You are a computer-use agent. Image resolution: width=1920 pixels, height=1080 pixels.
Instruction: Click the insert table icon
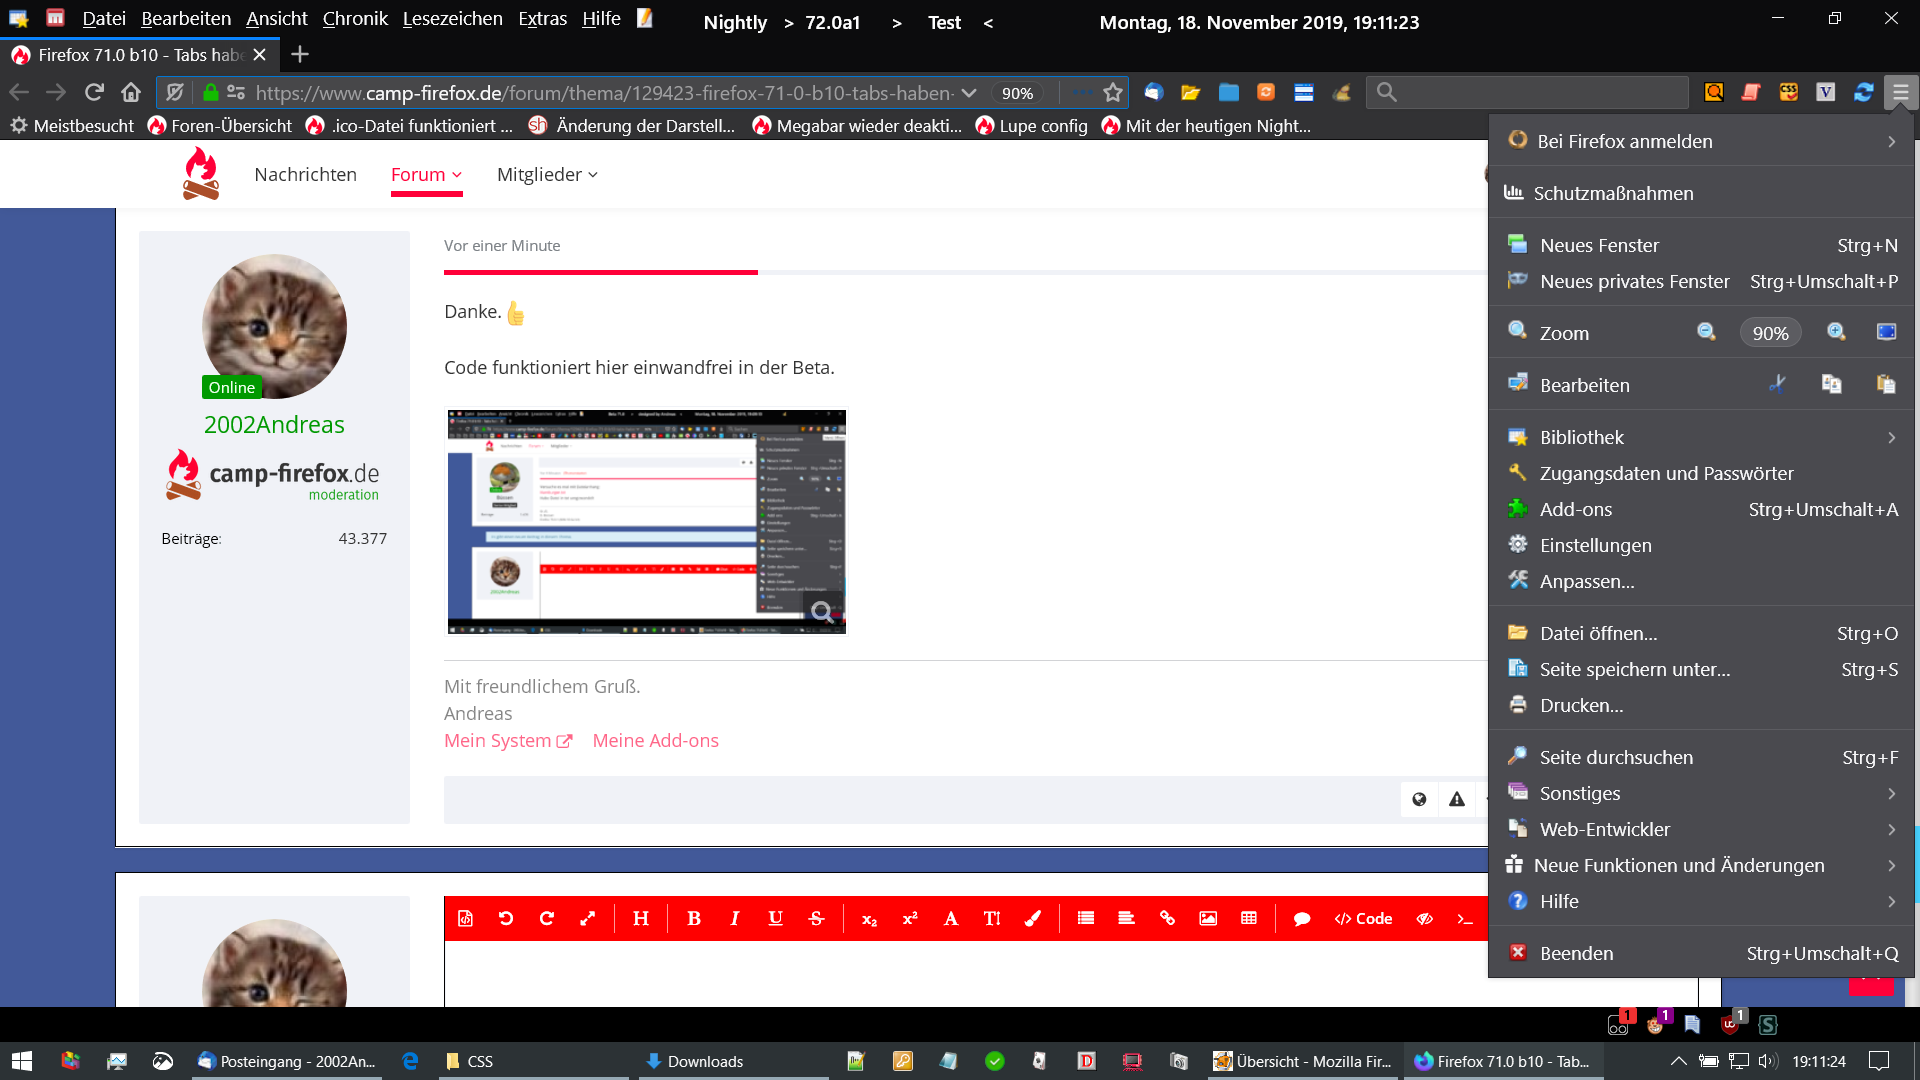1249,918
